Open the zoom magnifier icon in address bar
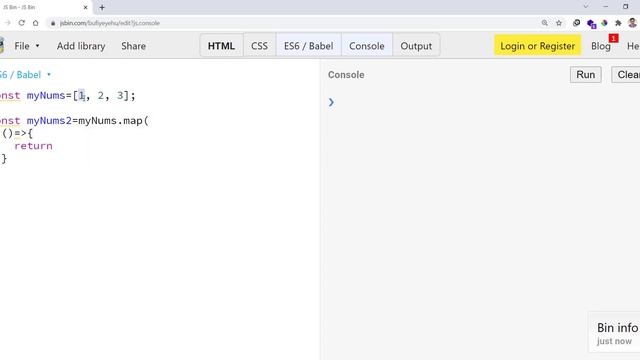The width and height of the screenshot is (640, 360). pos(544,23)
